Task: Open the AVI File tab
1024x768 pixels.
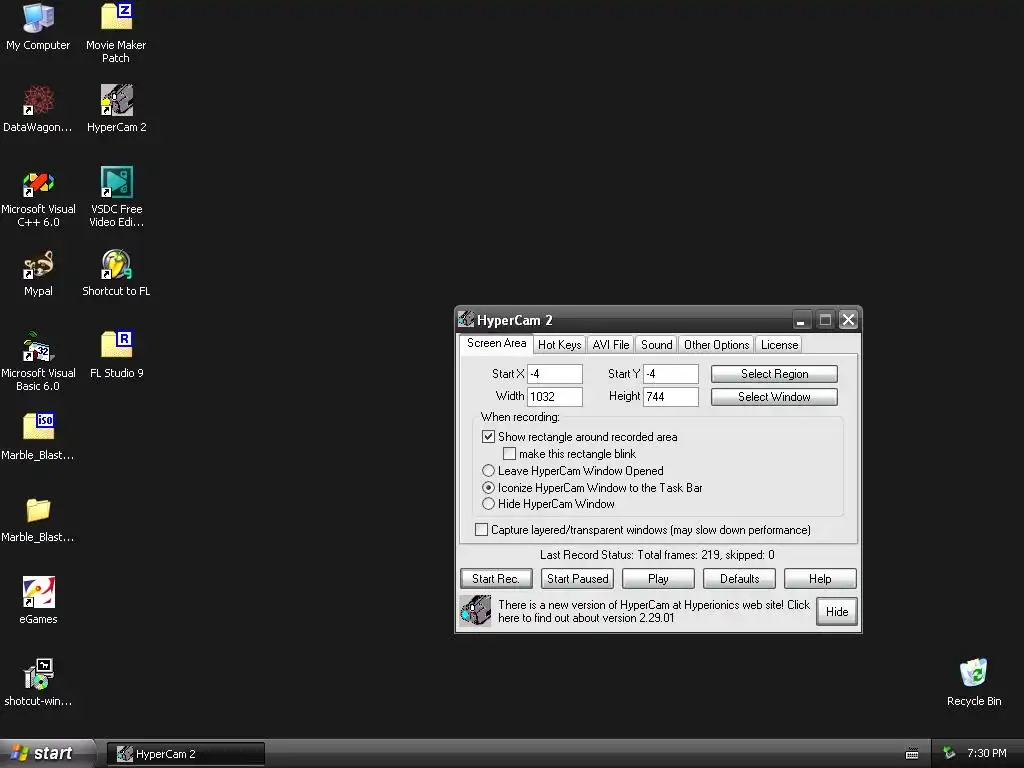Action: (x=611, y=345)
